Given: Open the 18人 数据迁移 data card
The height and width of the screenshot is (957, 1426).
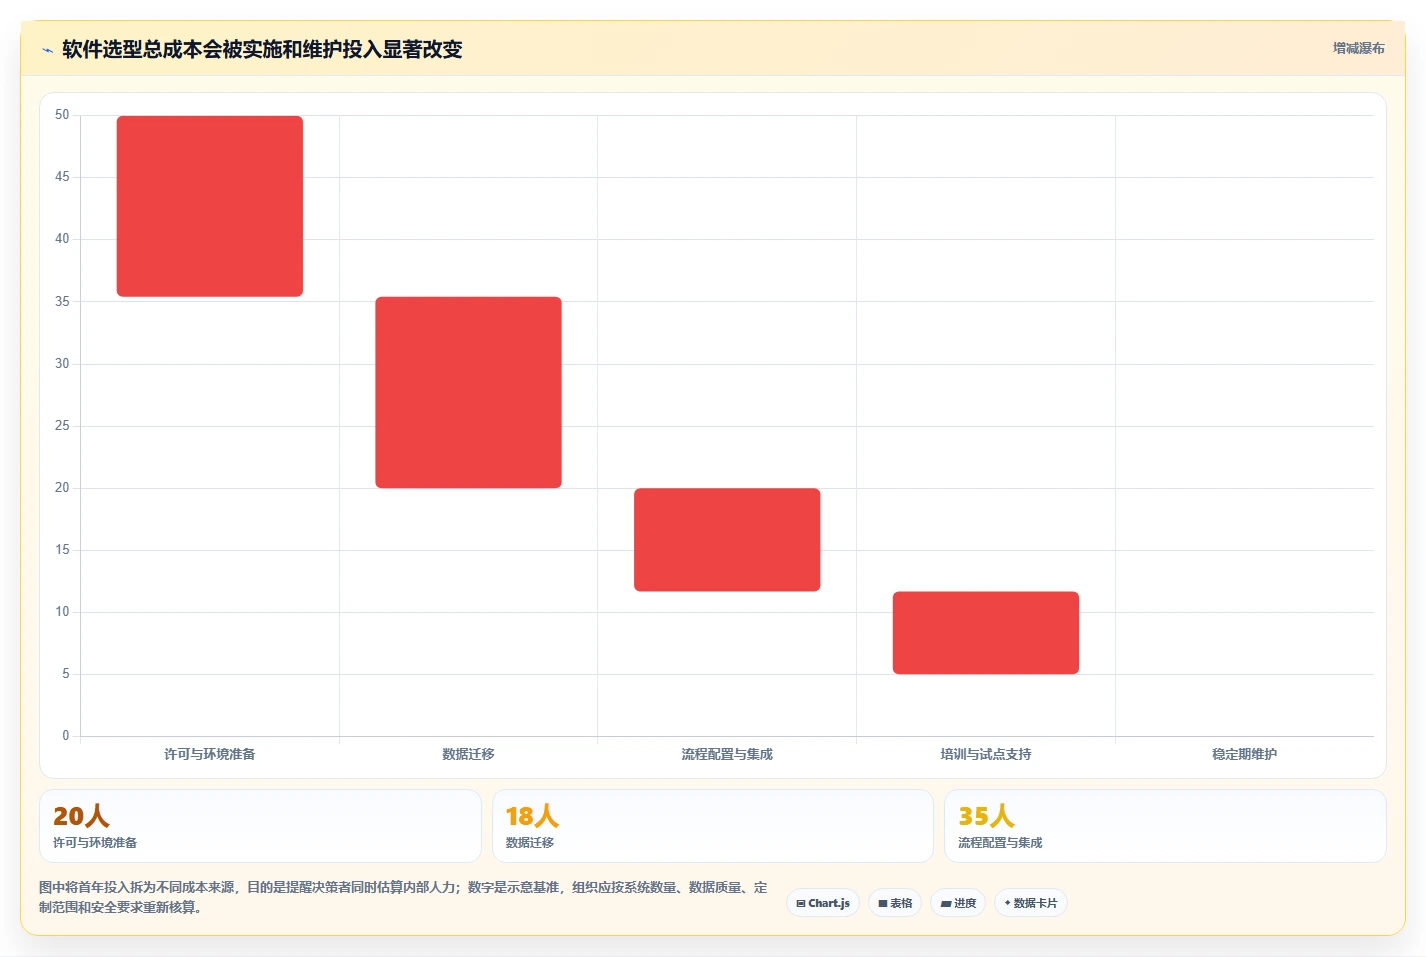Looking at the screenshot, I should (x=712, y=826).
